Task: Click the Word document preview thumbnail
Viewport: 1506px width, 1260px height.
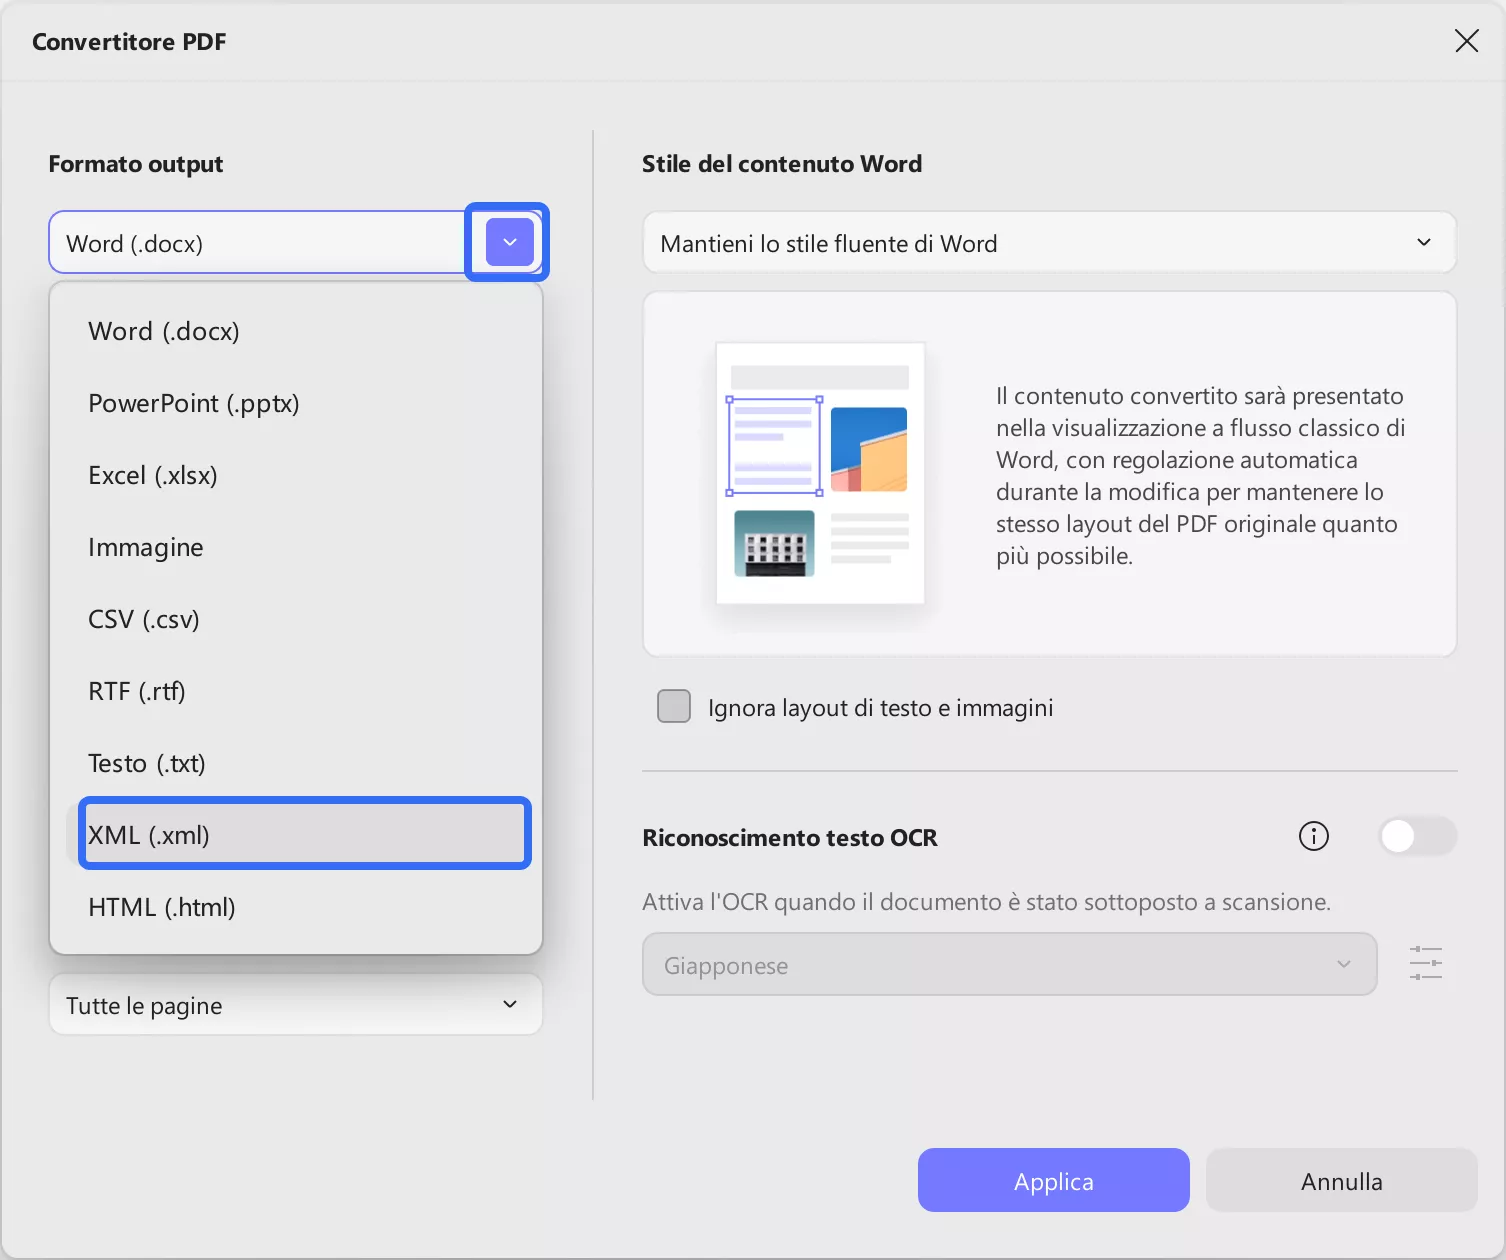Action: coord(819,472)
